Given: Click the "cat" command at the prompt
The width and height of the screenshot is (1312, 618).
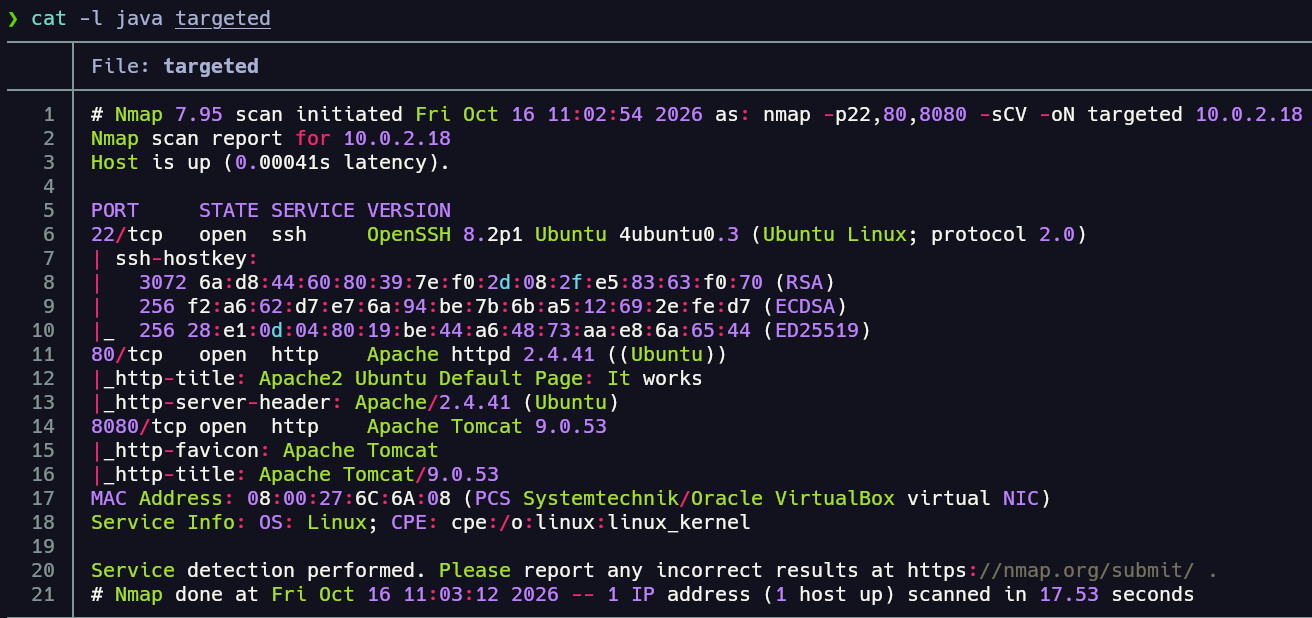Looking at the screenshot, I should tap(49, 19).
